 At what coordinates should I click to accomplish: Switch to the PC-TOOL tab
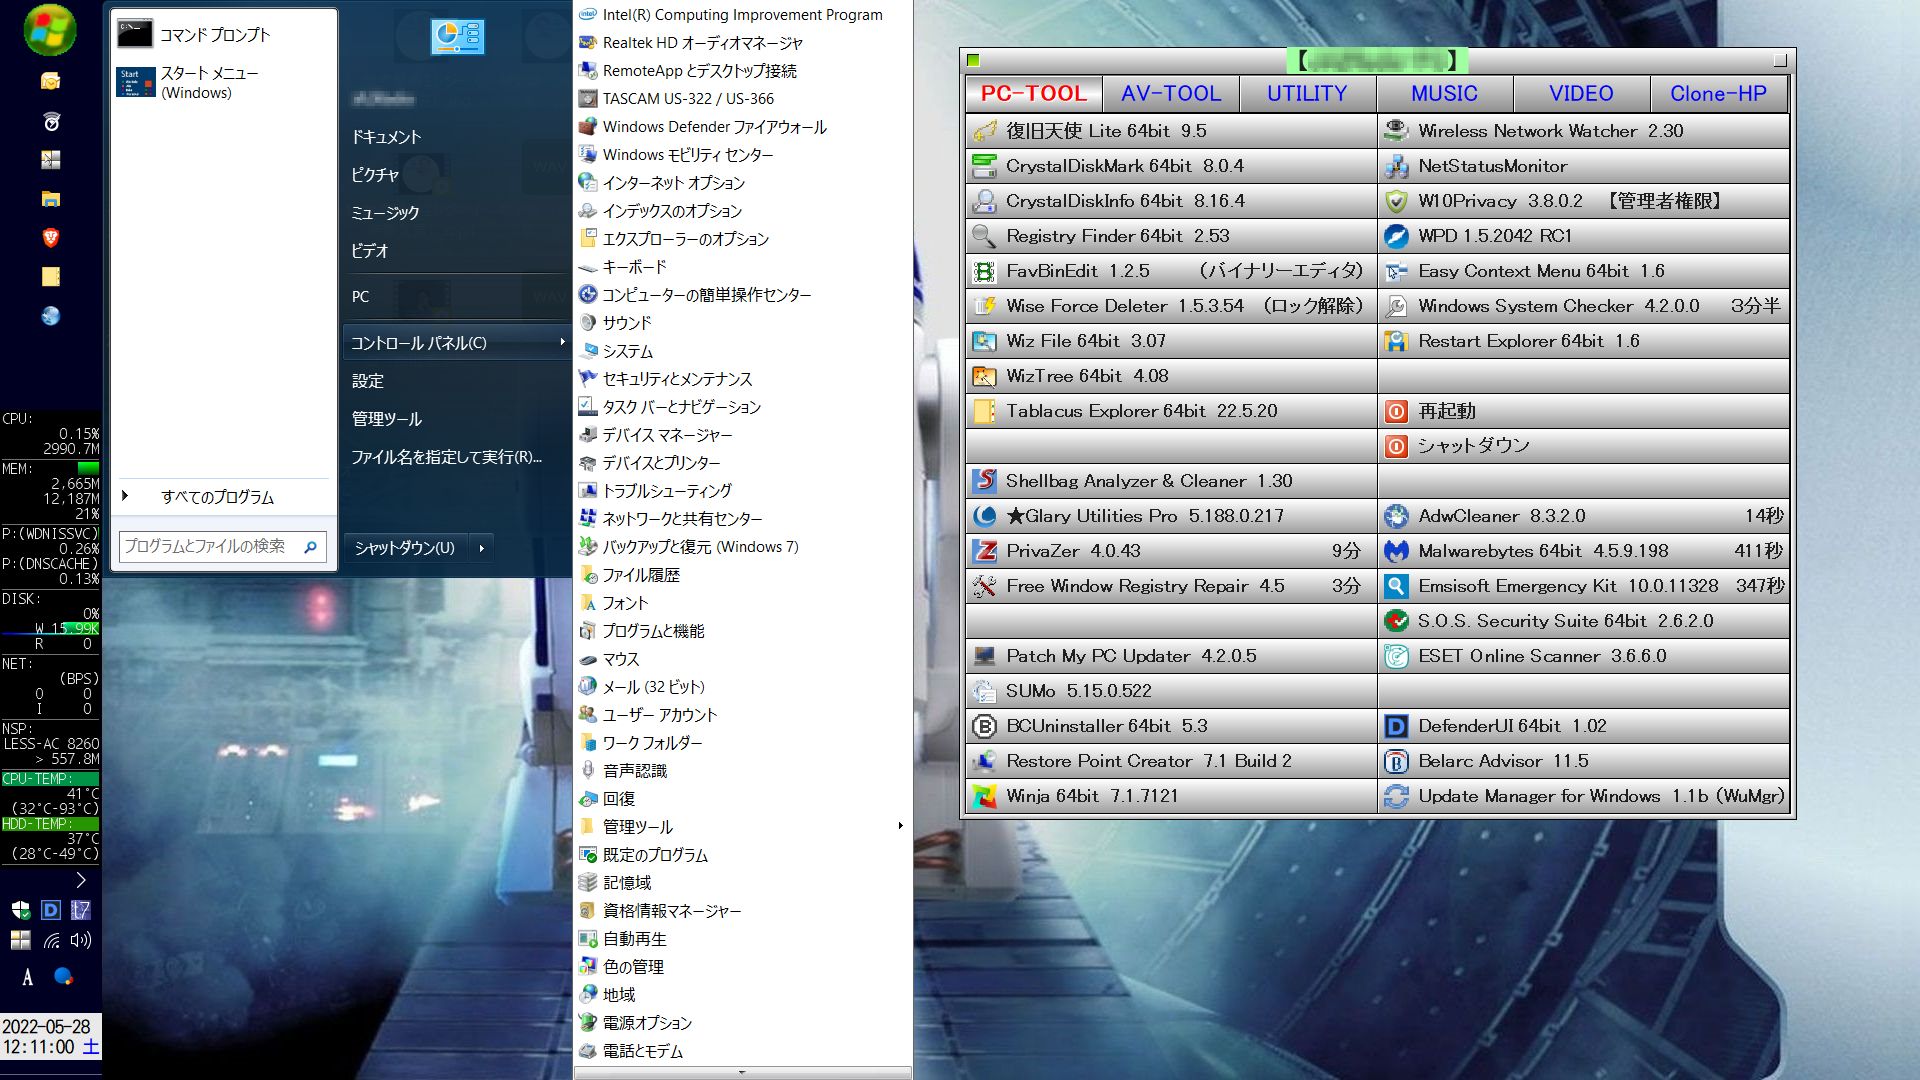click(x=1034, y=94)
